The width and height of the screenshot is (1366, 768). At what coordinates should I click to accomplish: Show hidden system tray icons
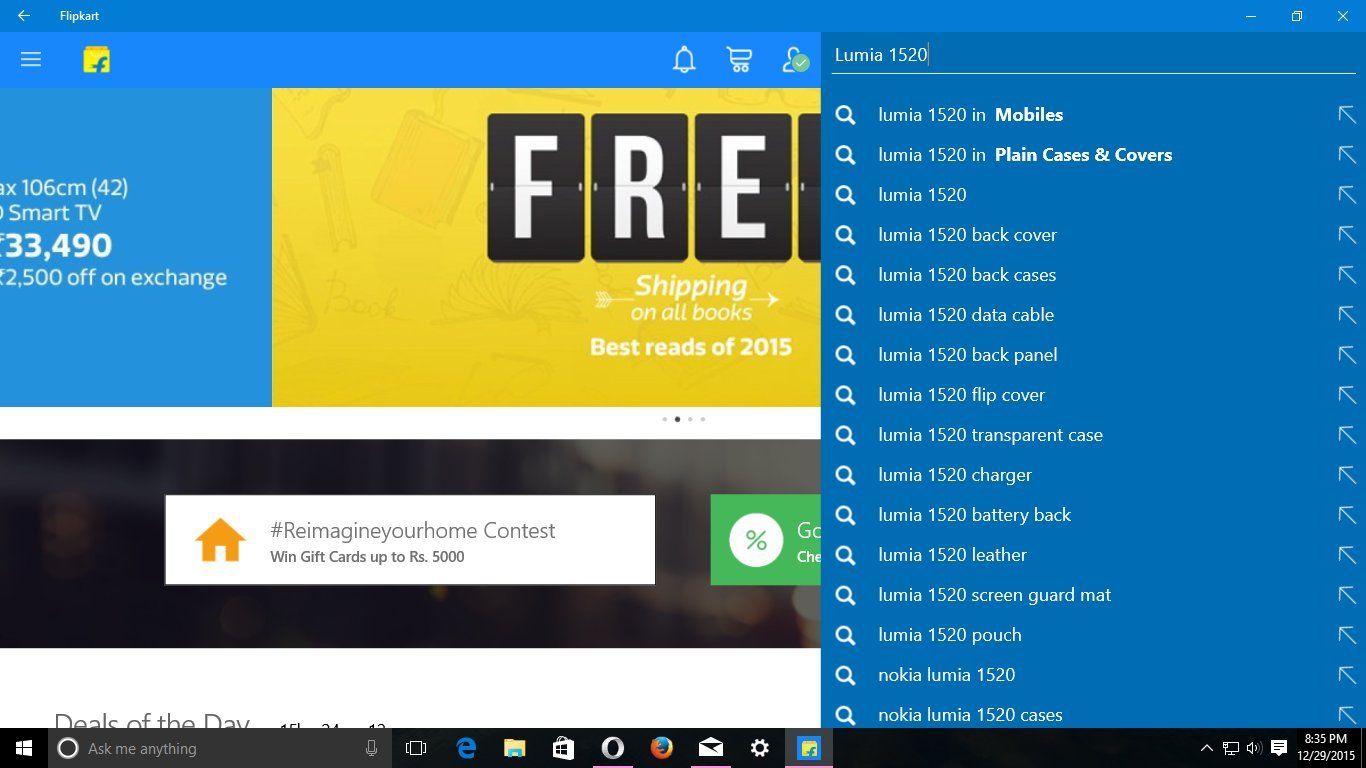pos(1207,748)
